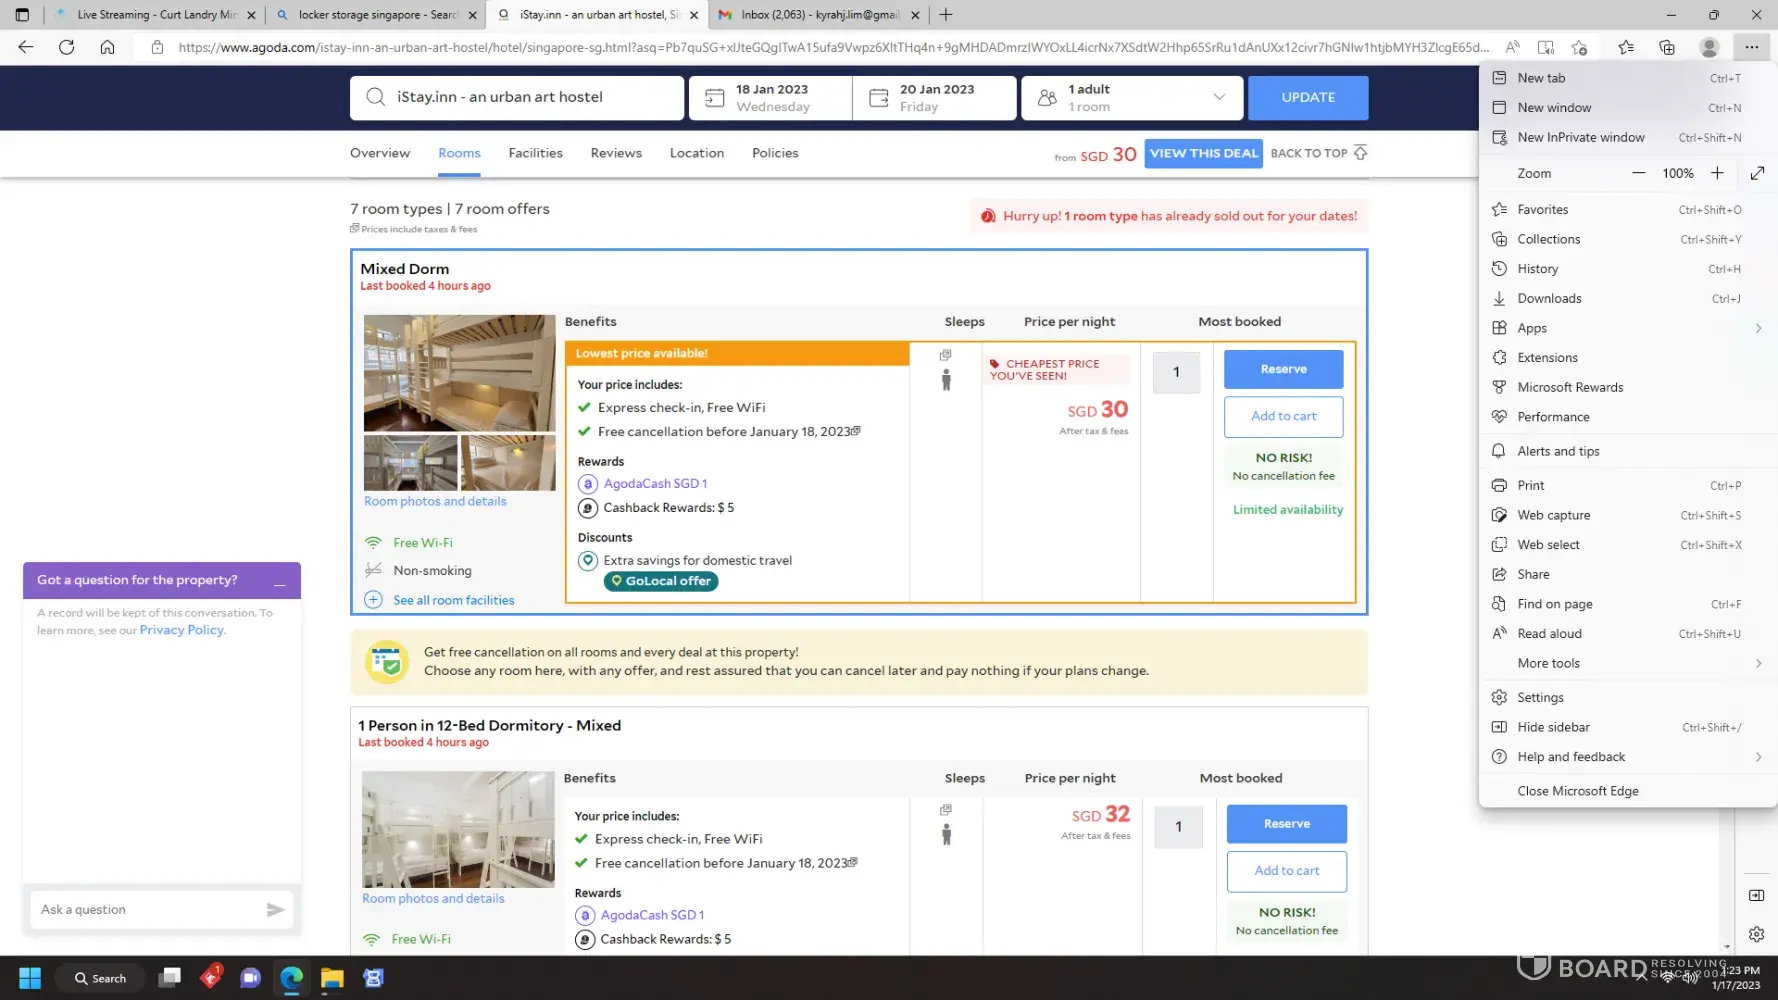Select Close Microsoft Edge
The image size is (1778, 1000).
(1627, 791)
